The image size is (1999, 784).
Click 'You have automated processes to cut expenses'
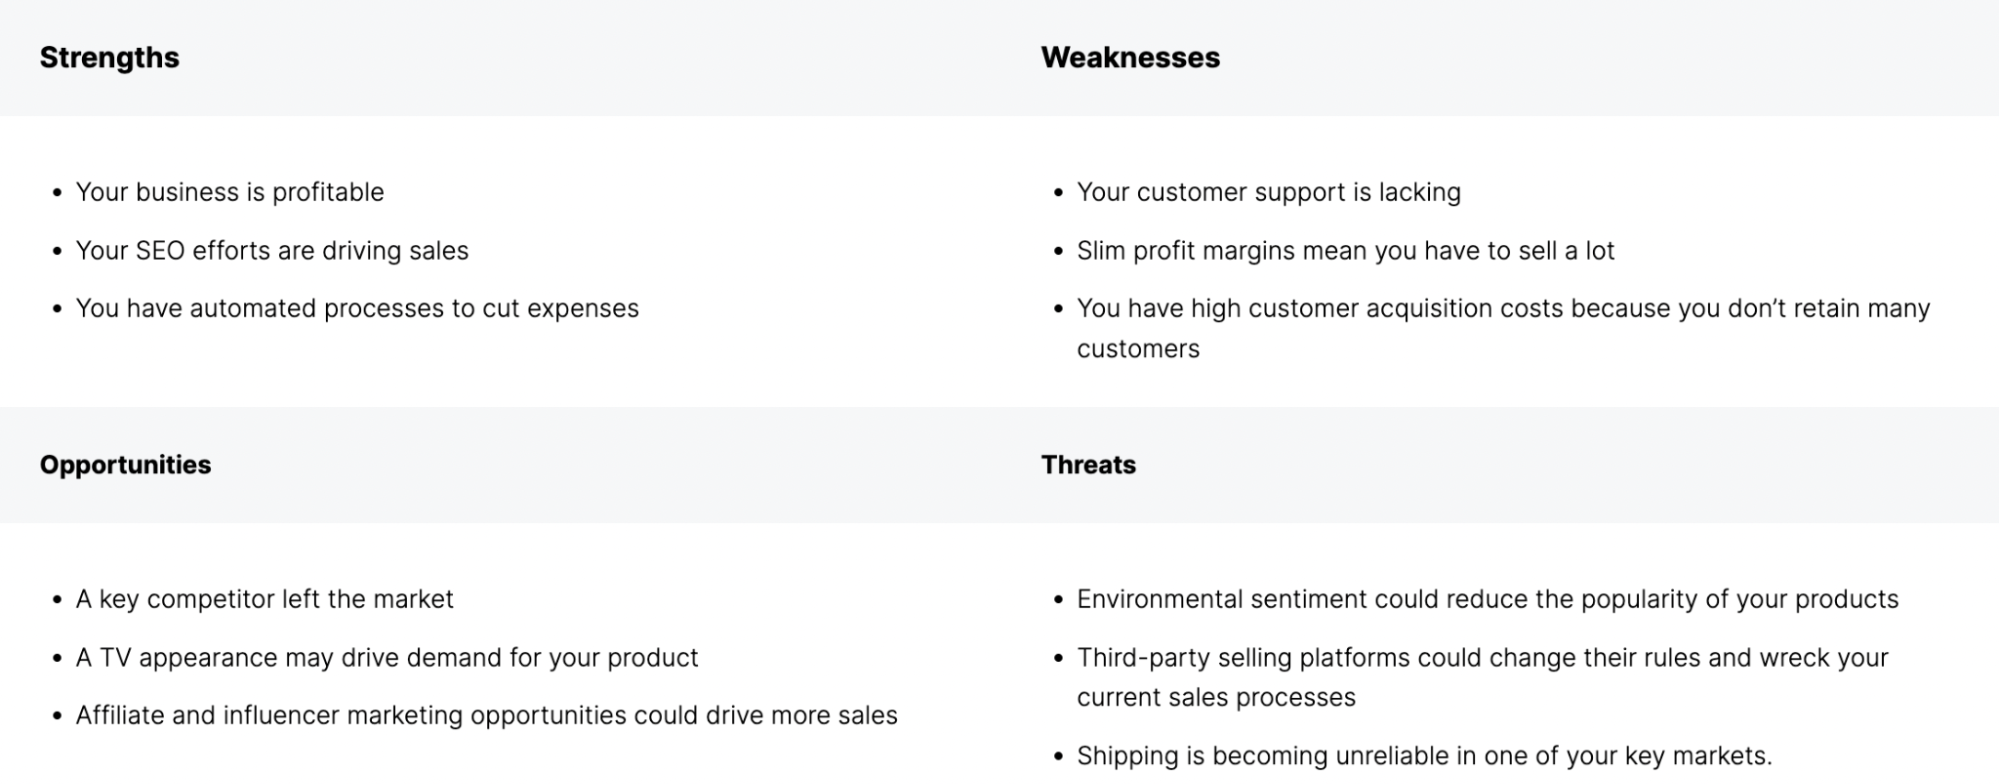coord(357,308)
